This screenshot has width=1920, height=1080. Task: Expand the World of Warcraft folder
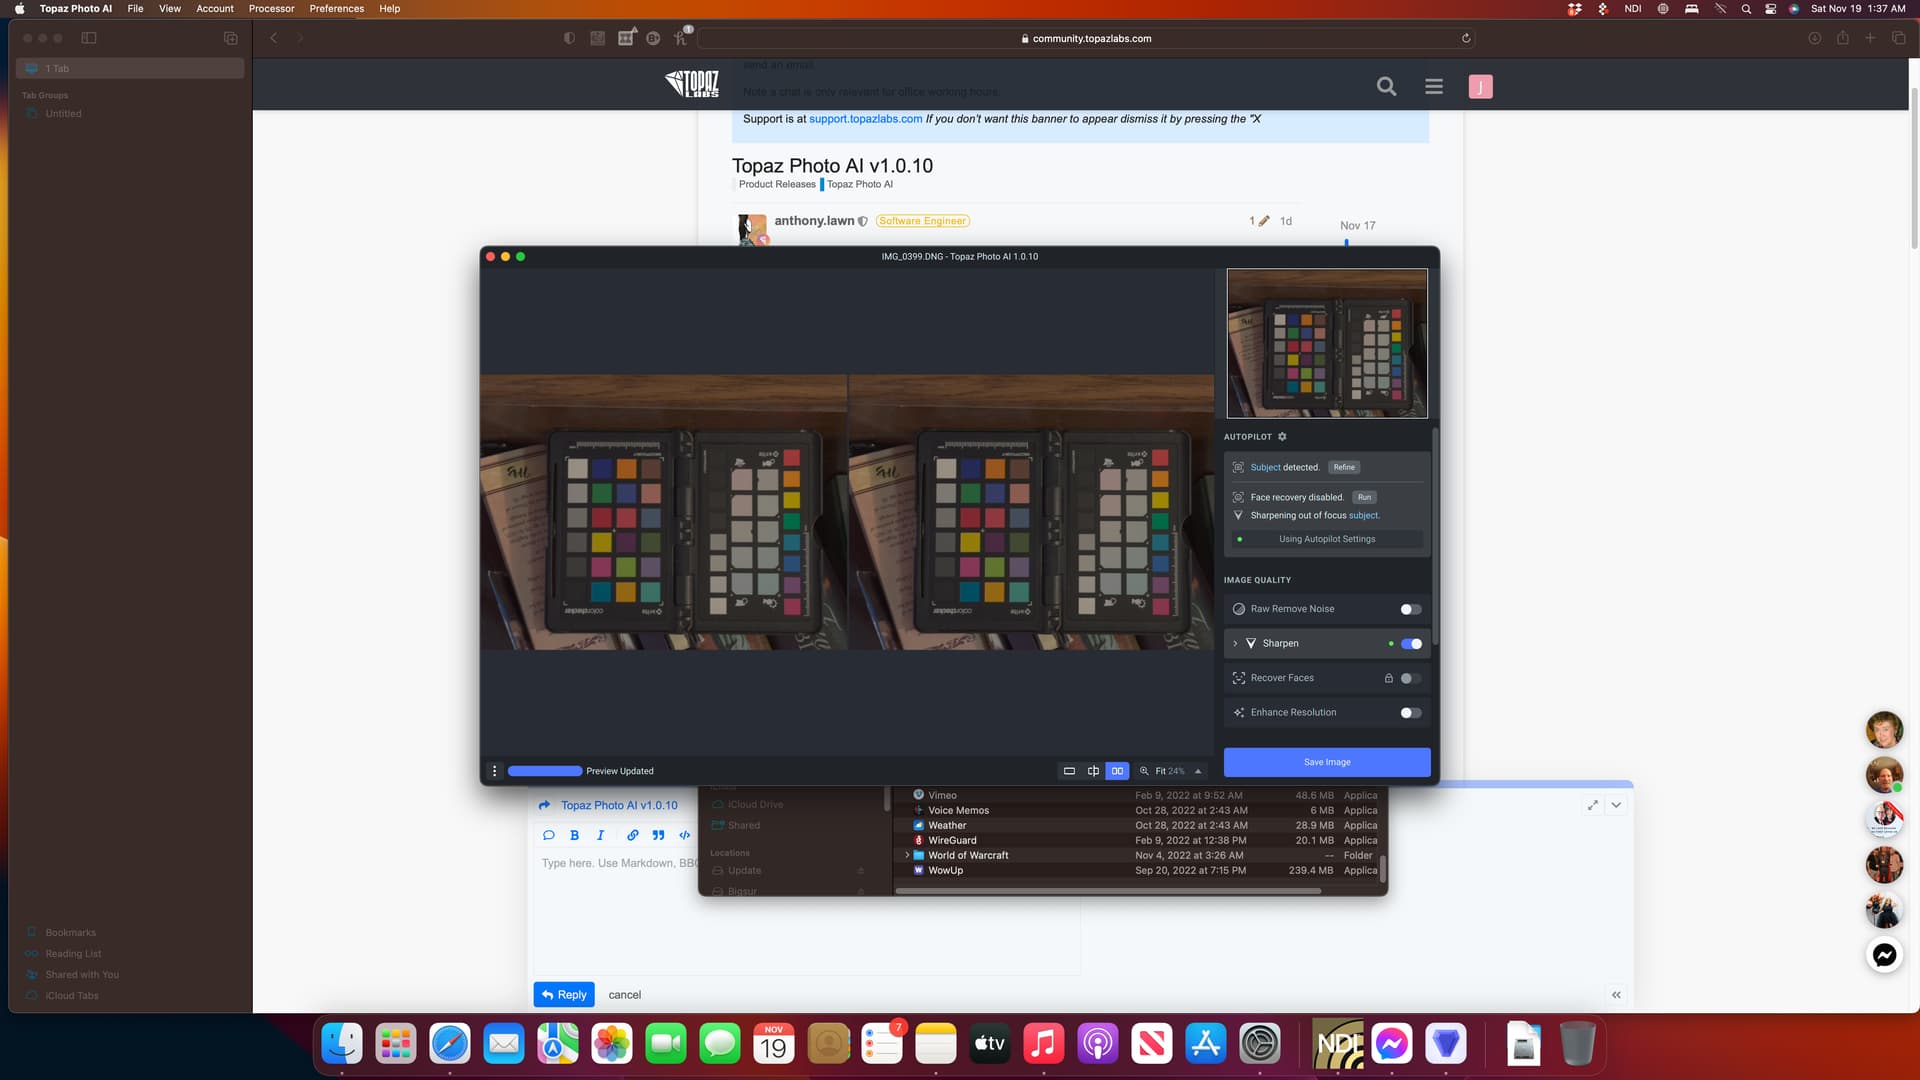tap(907, 856)
